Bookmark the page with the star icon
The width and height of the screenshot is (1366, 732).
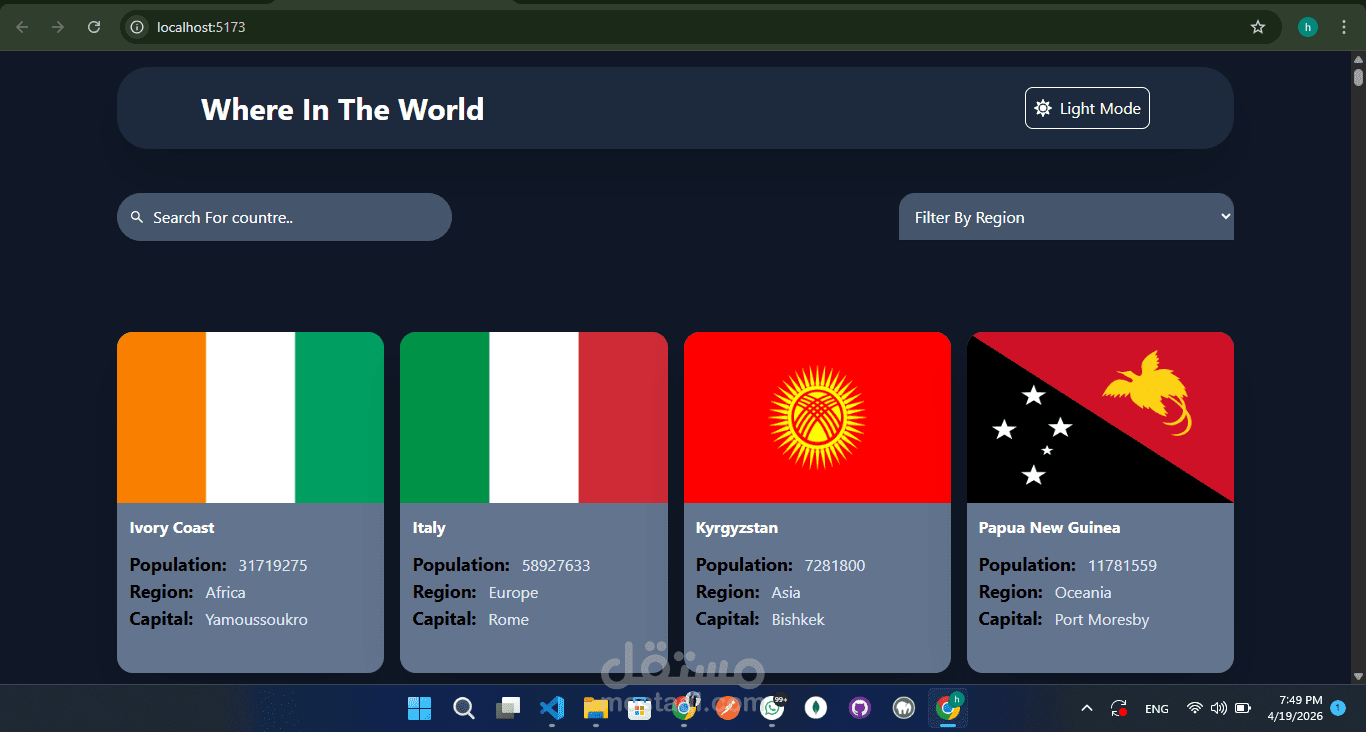click(x=1258, y=27)
